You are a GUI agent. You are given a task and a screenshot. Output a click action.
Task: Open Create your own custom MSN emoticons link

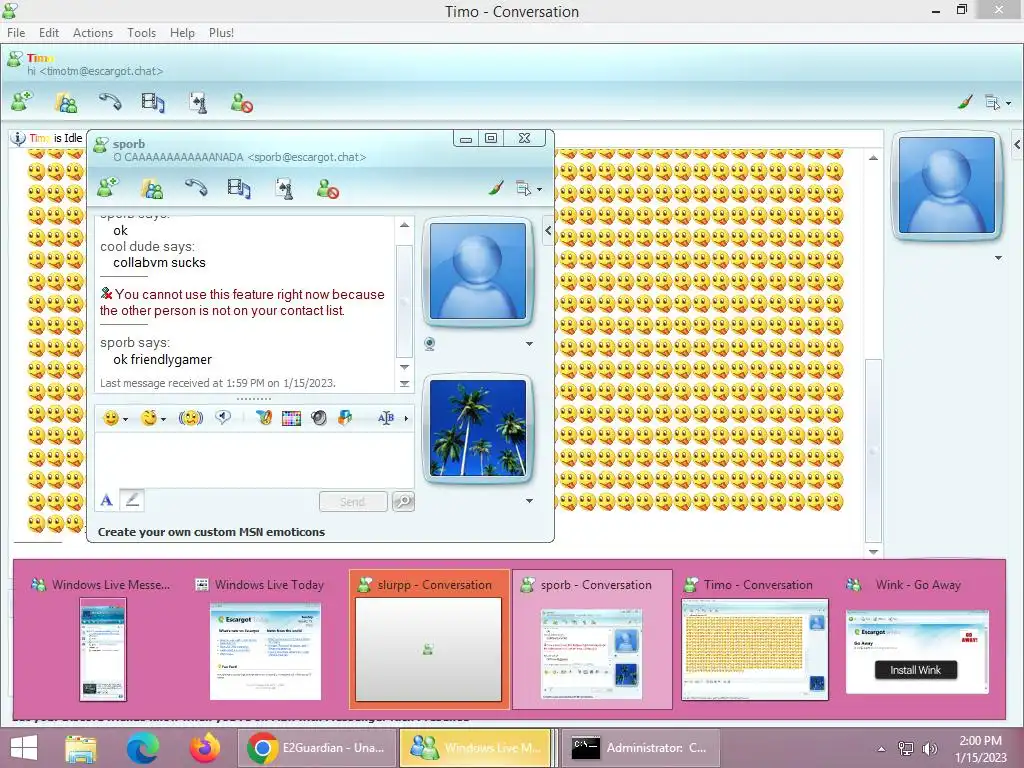[211, 532]
